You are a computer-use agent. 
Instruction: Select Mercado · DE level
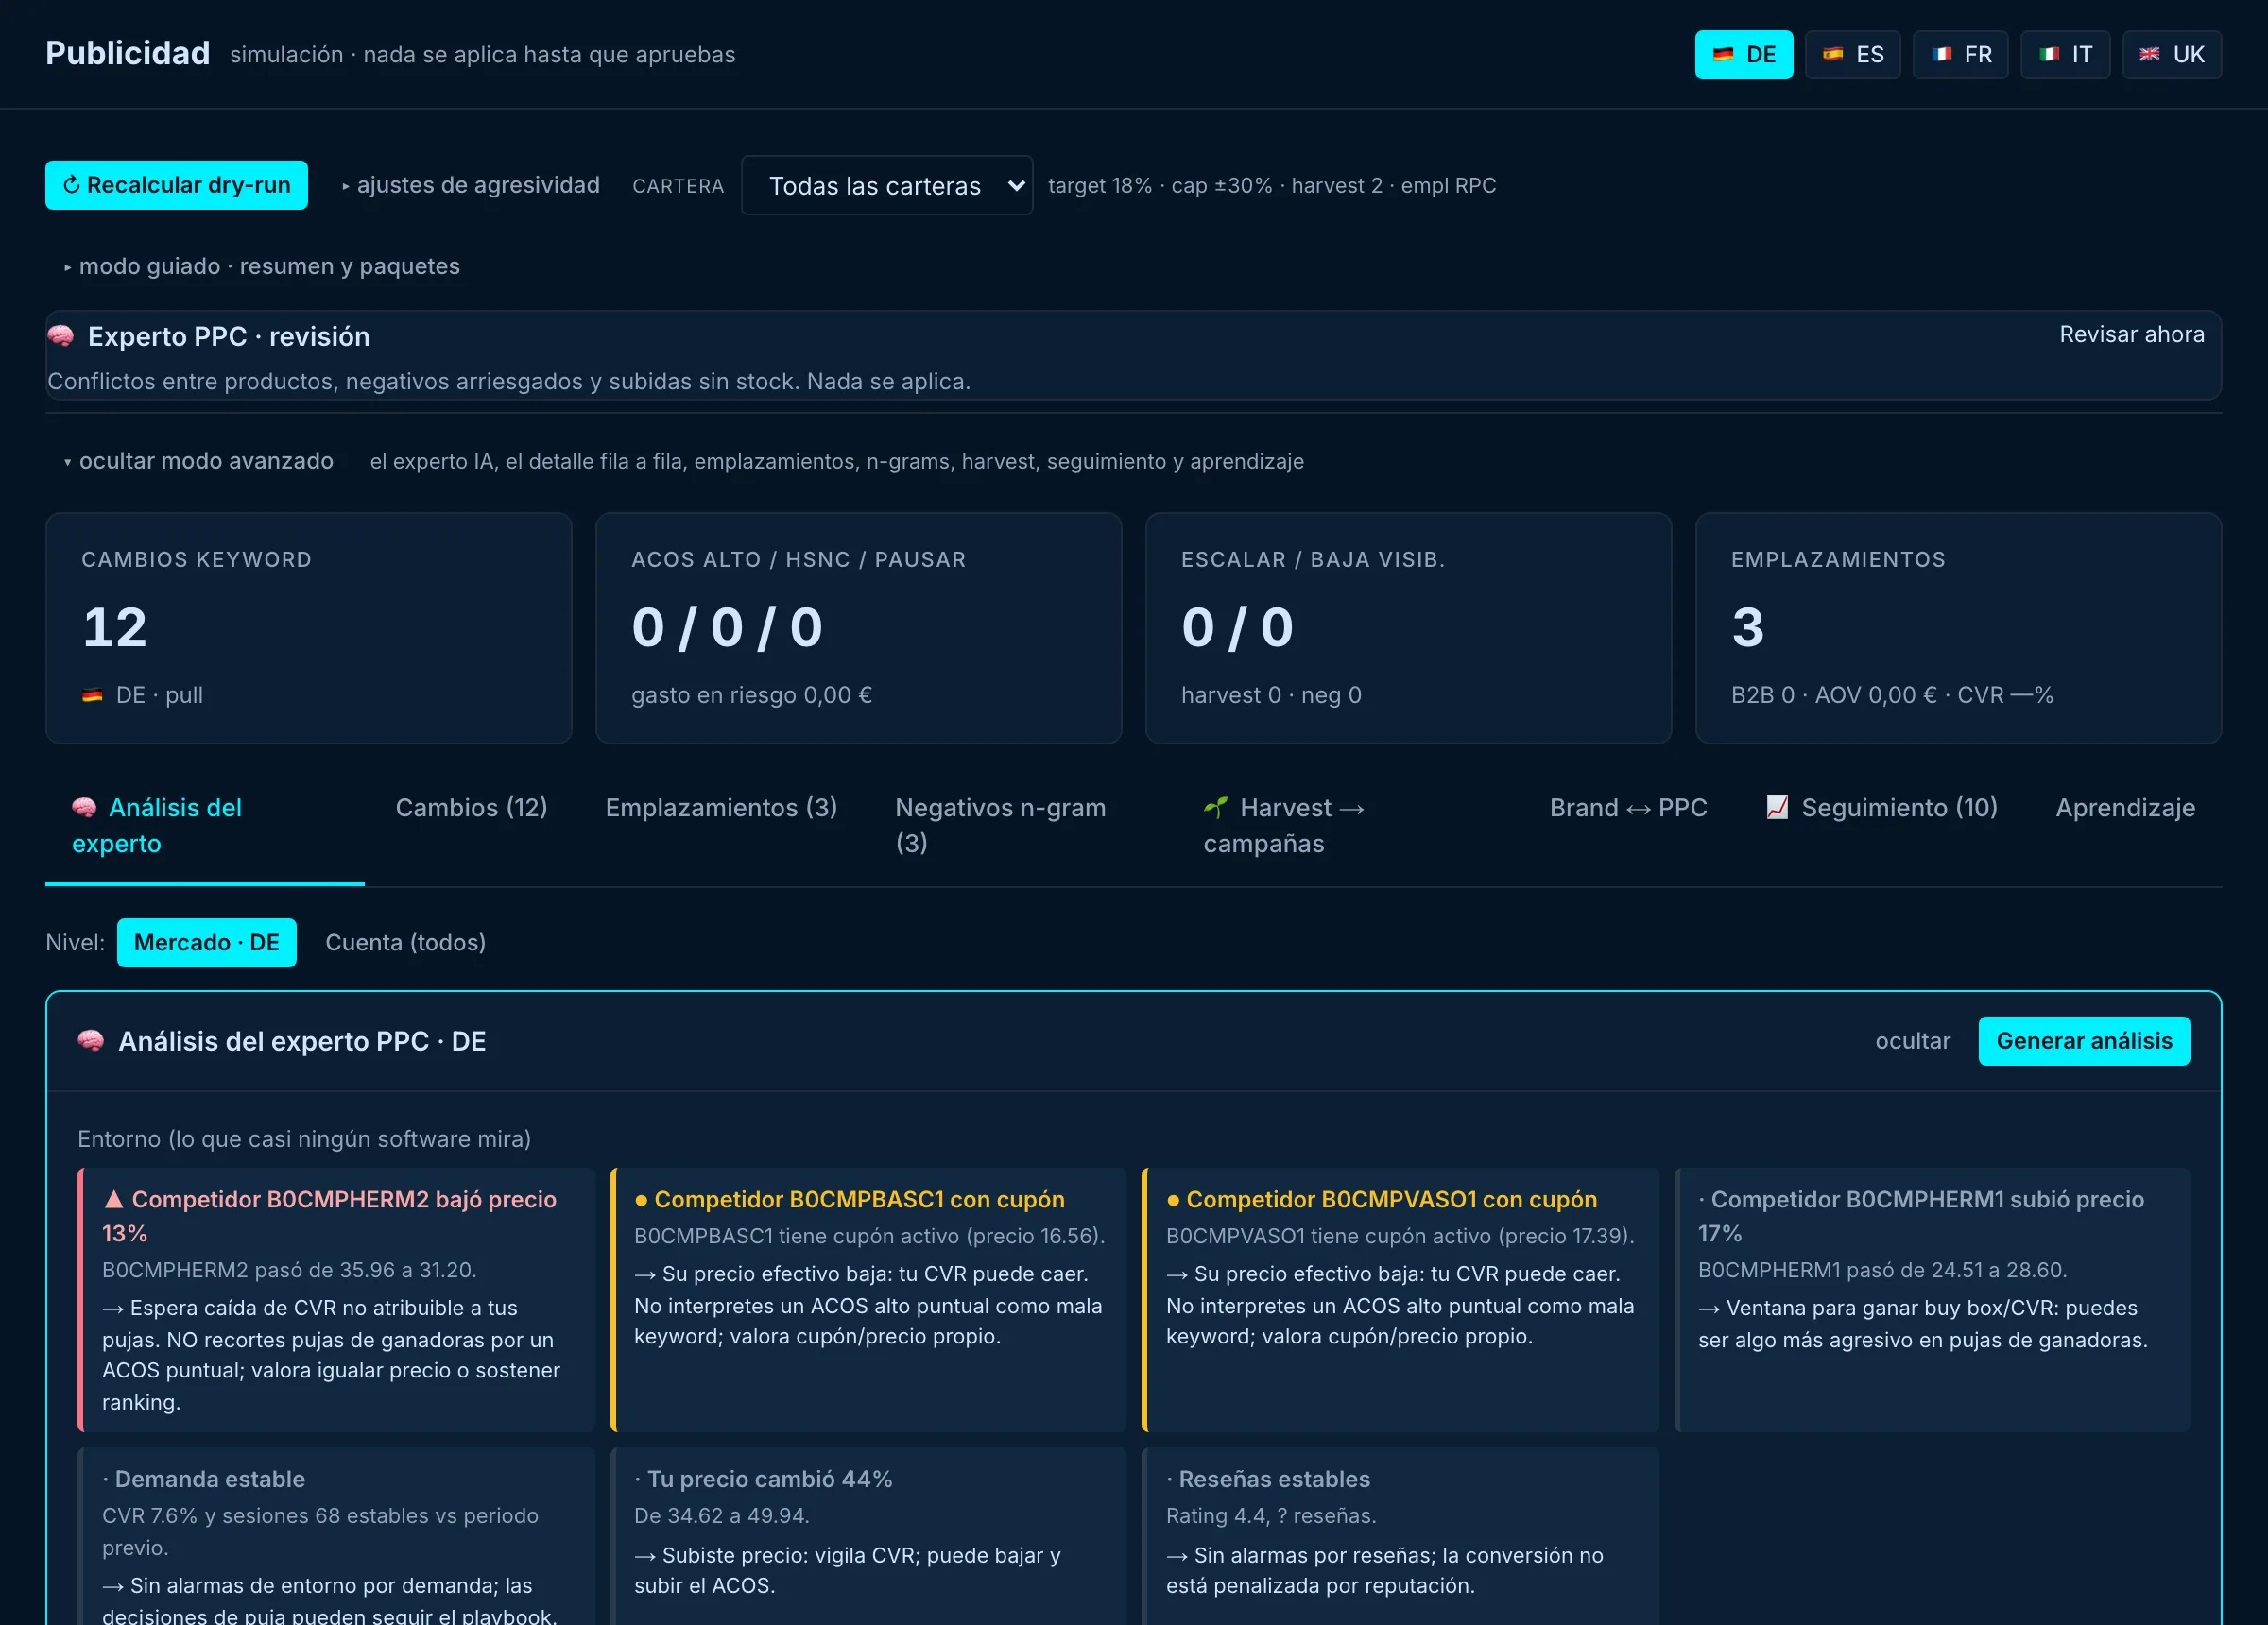pyautogui.click(x=206, y=942)
